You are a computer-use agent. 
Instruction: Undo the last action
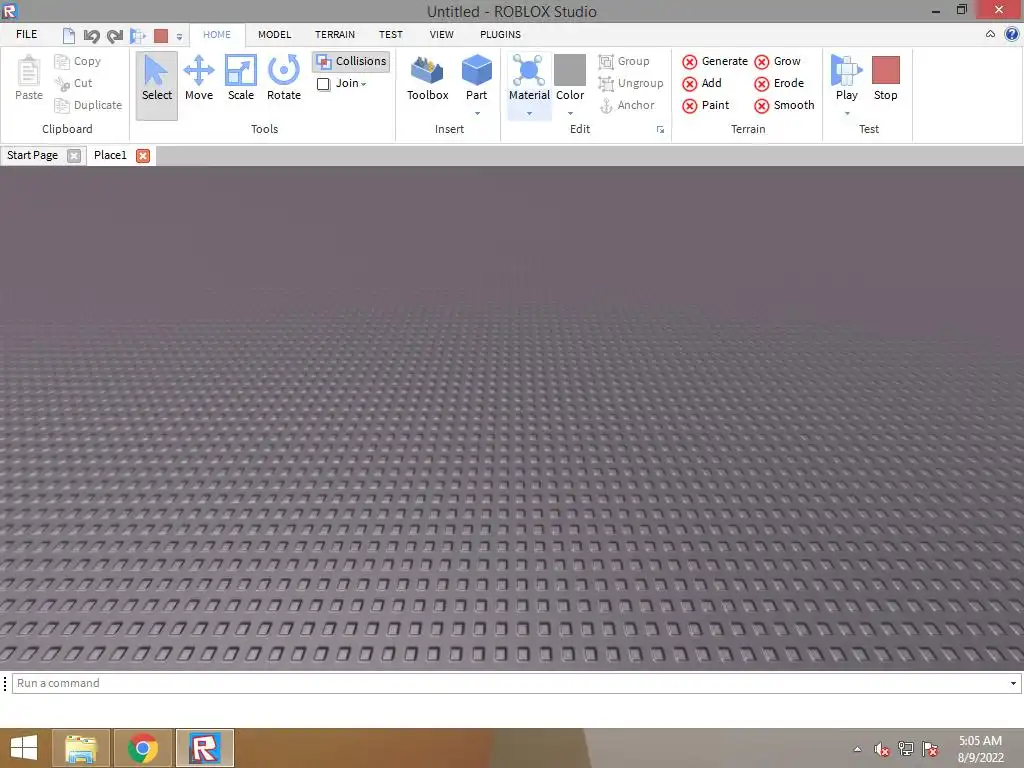pyautogui.click(x=91, y=35)
